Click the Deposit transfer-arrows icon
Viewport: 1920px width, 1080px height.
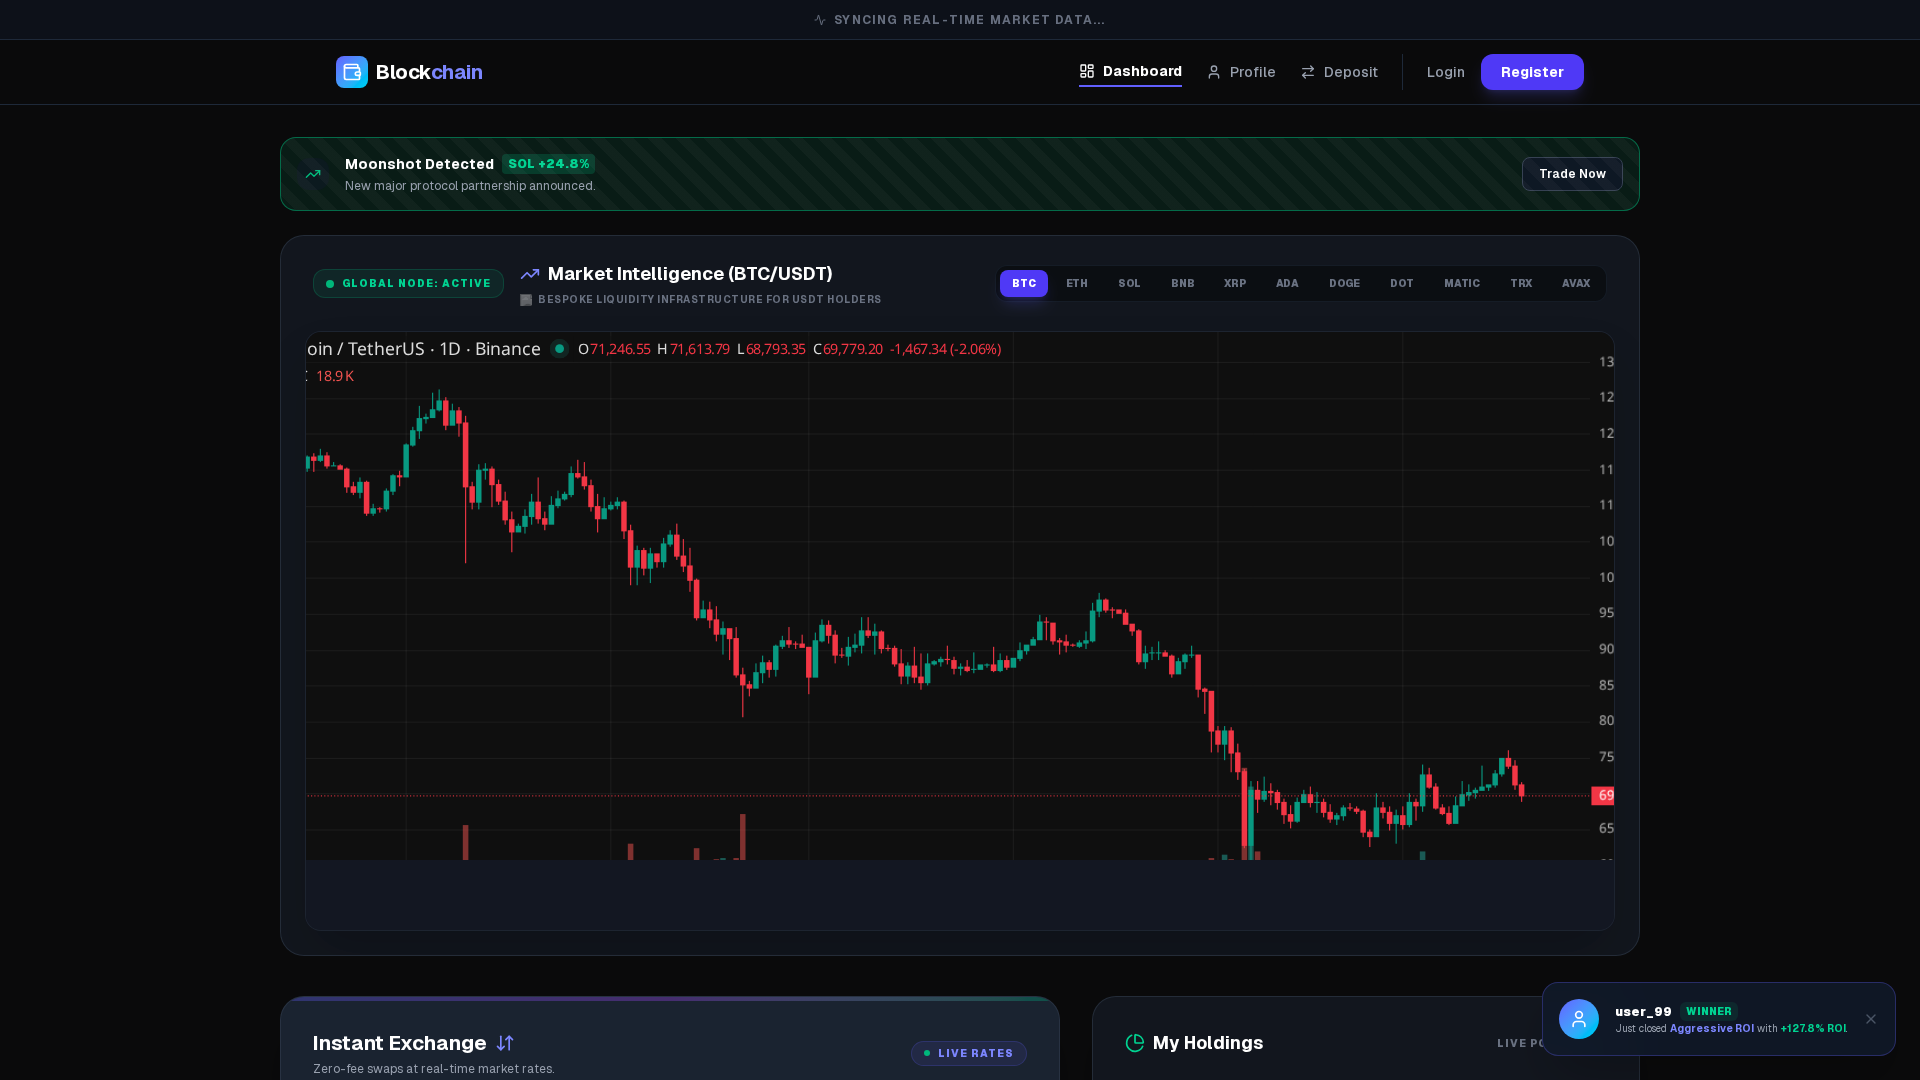coord(1308,72)
